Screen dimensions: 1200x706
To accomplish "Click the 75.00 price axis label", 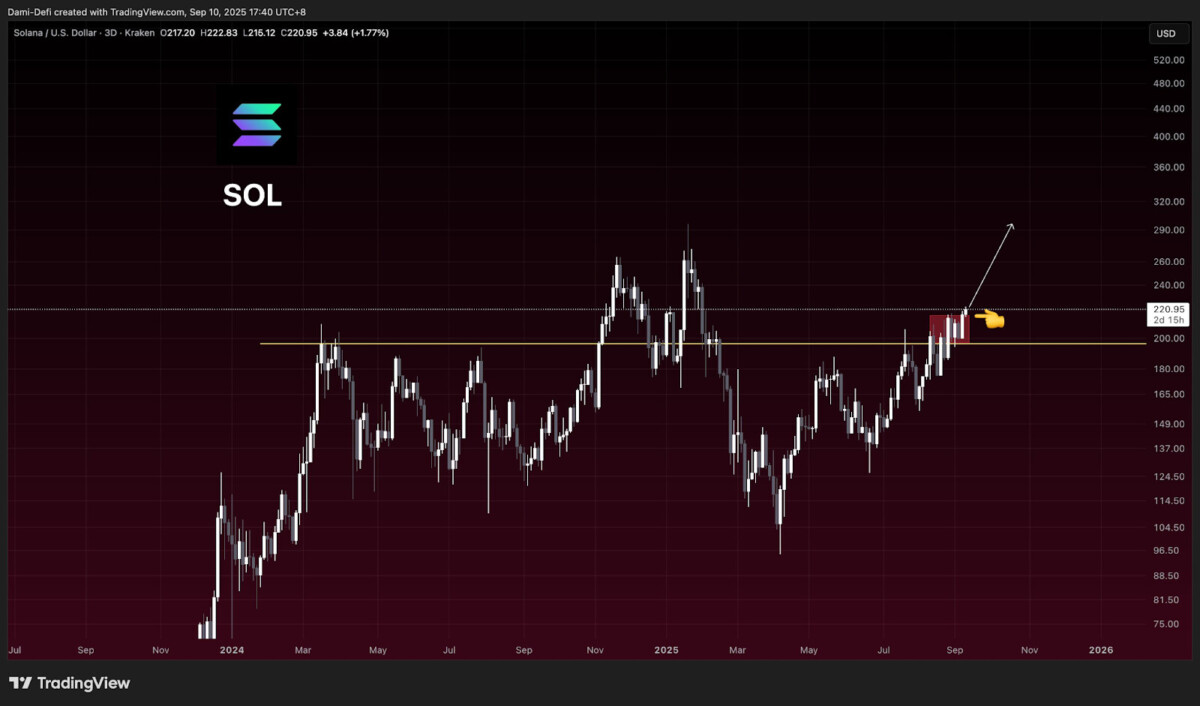I will (1165, 624).
